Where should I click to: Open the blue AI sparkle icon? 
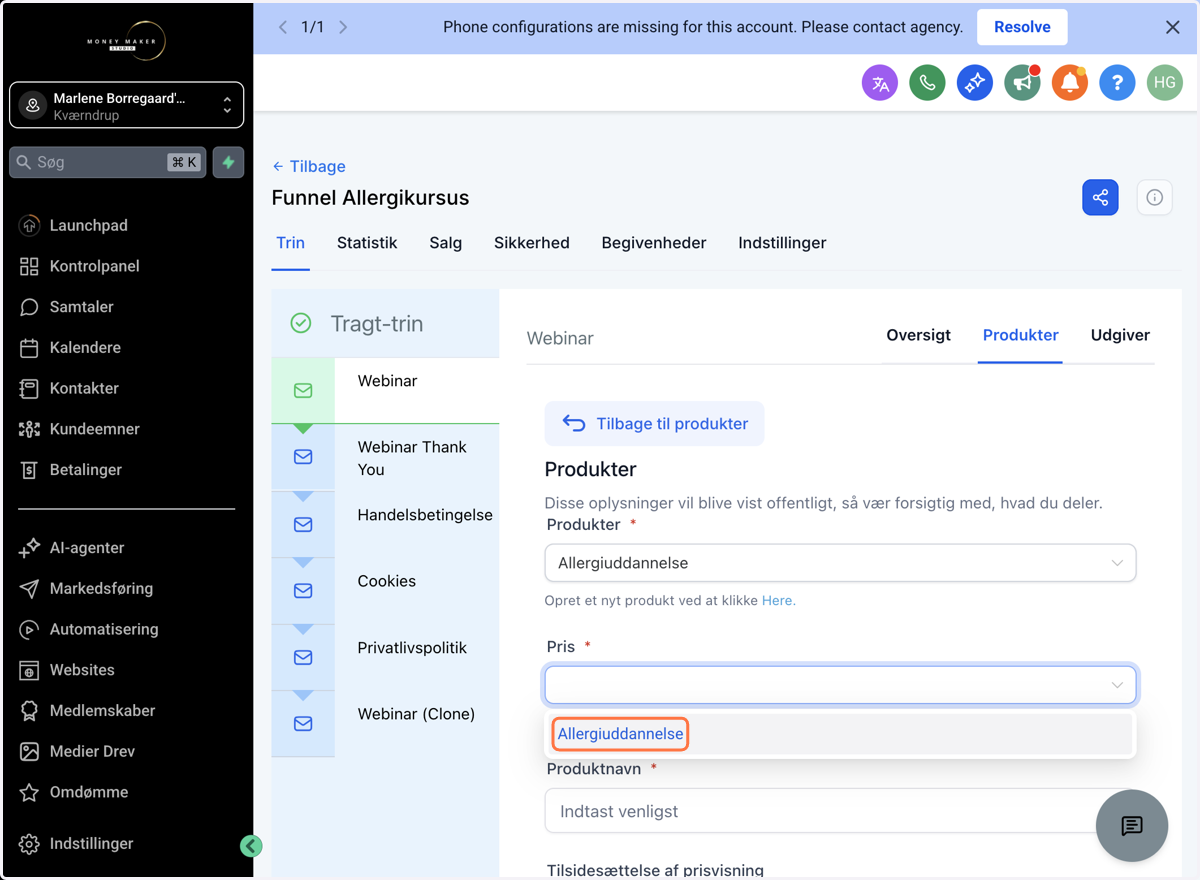[x=975, y=83]
